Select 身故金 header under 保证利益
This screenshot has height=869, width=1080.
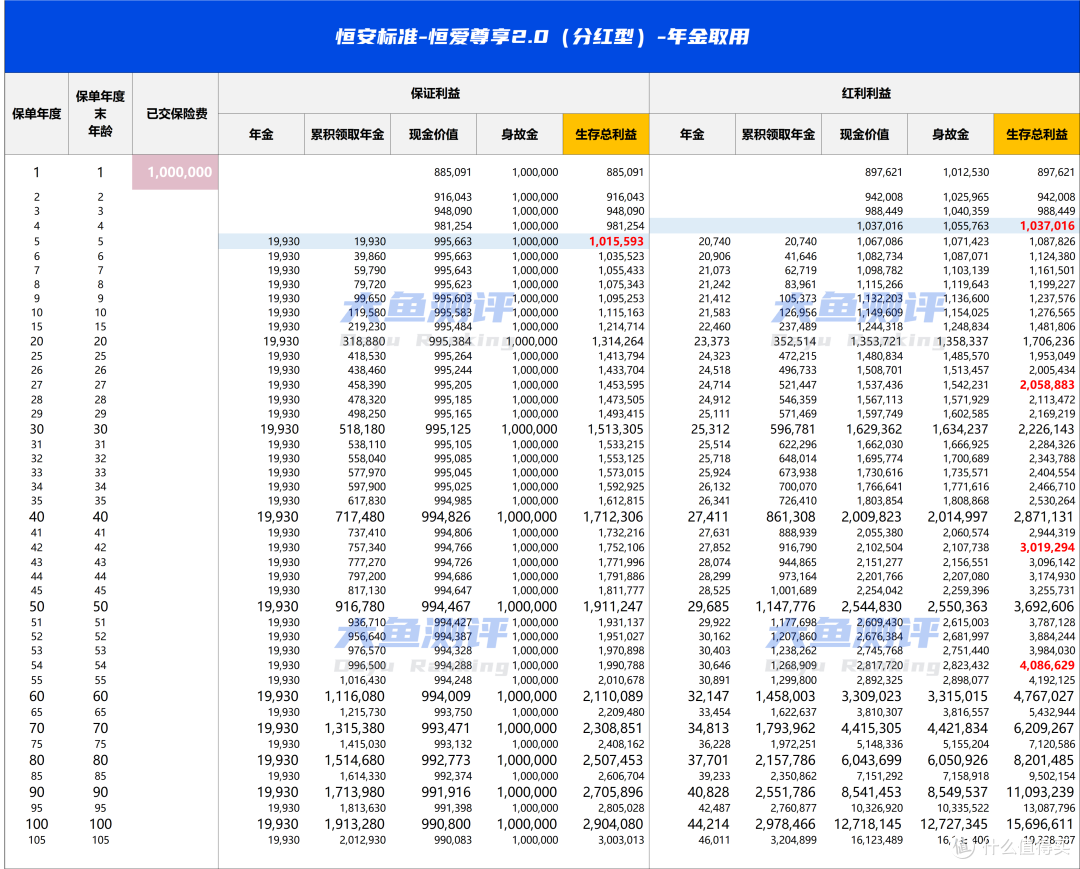pos(519,134)
